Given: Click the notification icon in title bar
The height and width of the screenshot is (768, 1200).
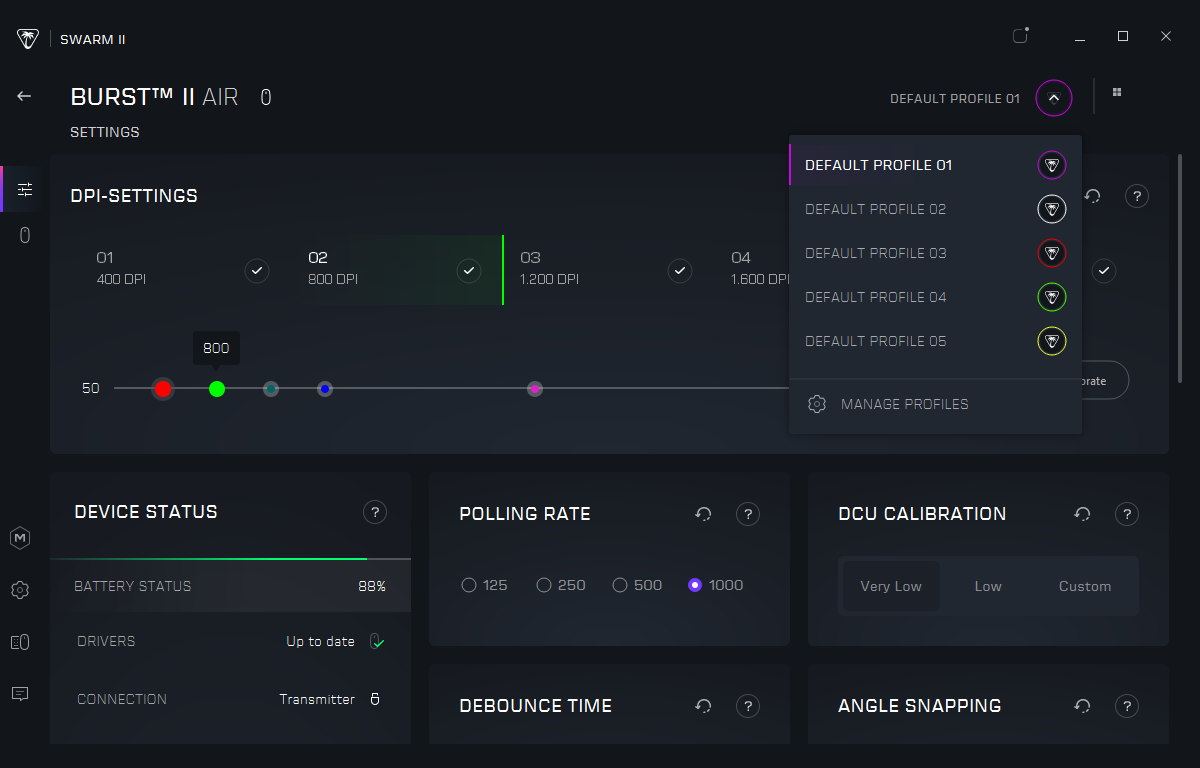Looking at the screenshot, I should (x=1020, y=36).
